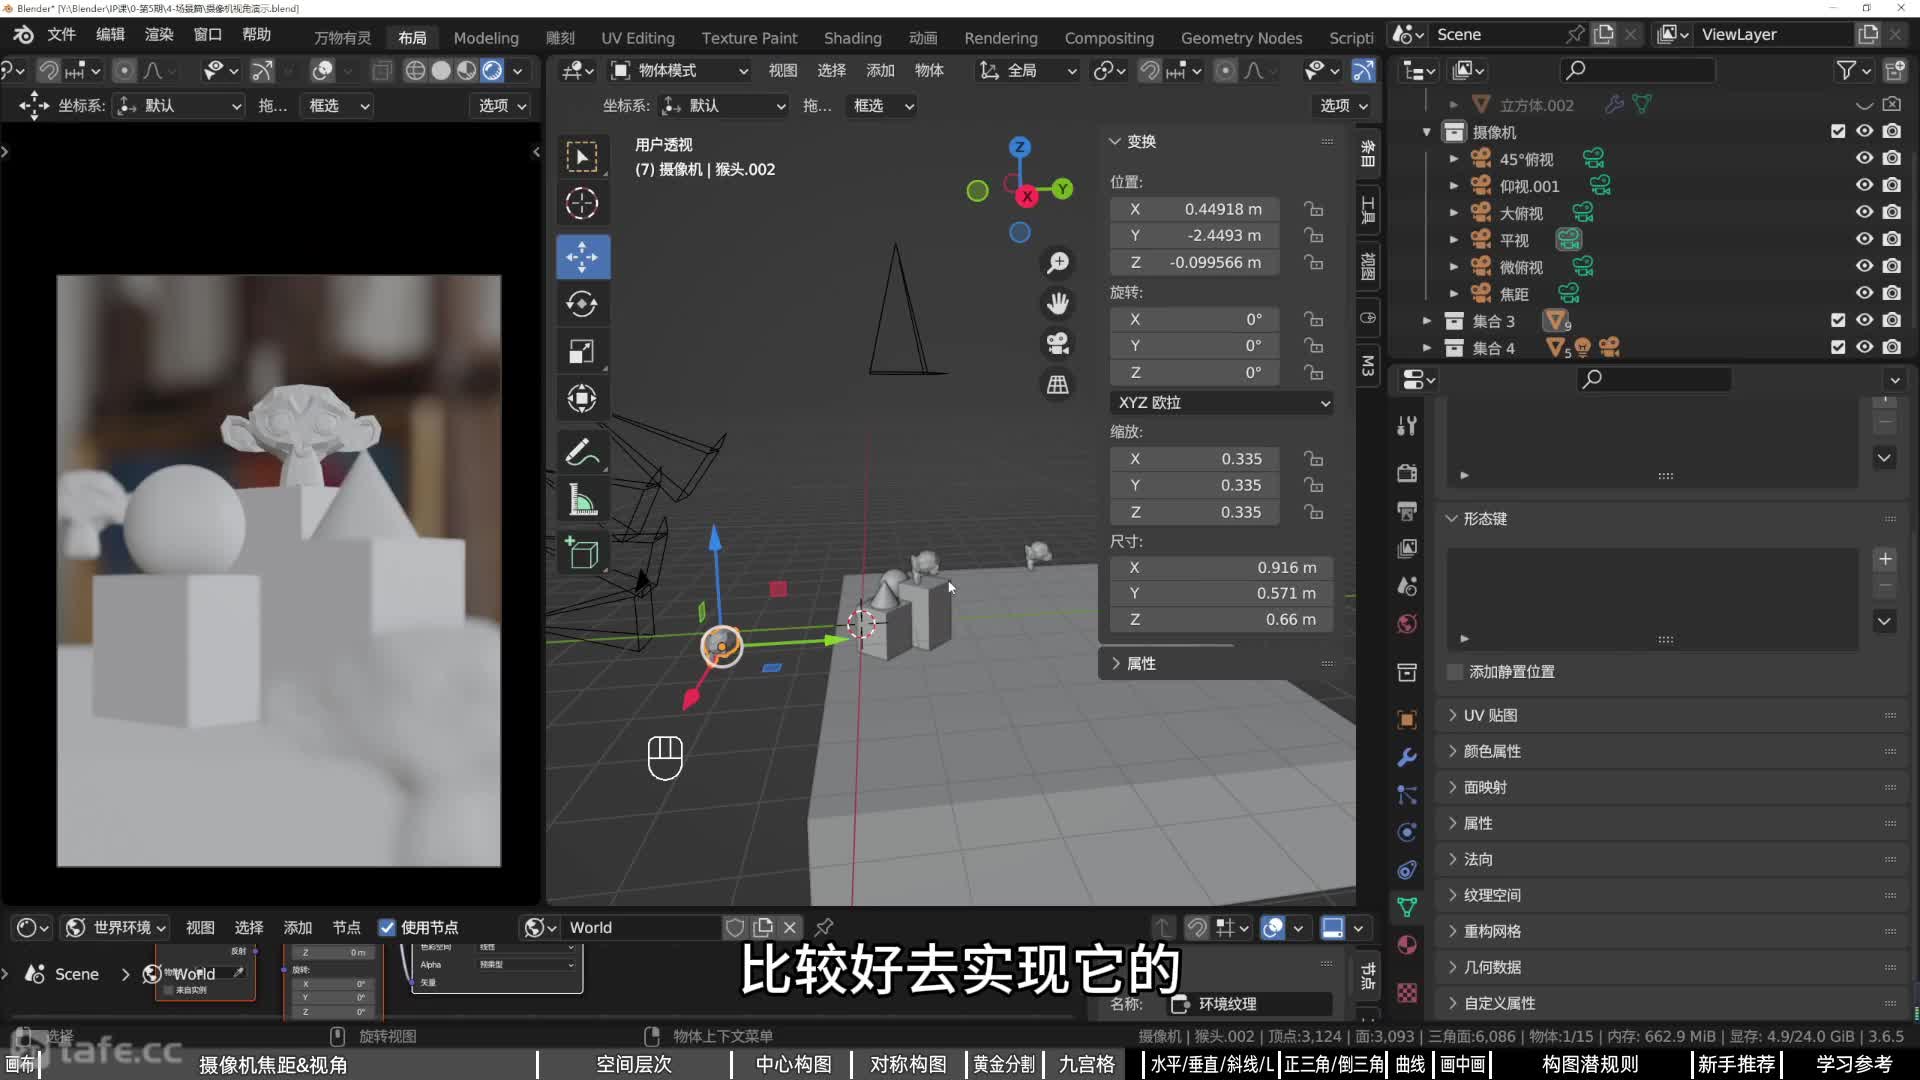1920x1080 pixels.
Task: Activate the 3D Cursor tool
Action: tap(582, 204)
